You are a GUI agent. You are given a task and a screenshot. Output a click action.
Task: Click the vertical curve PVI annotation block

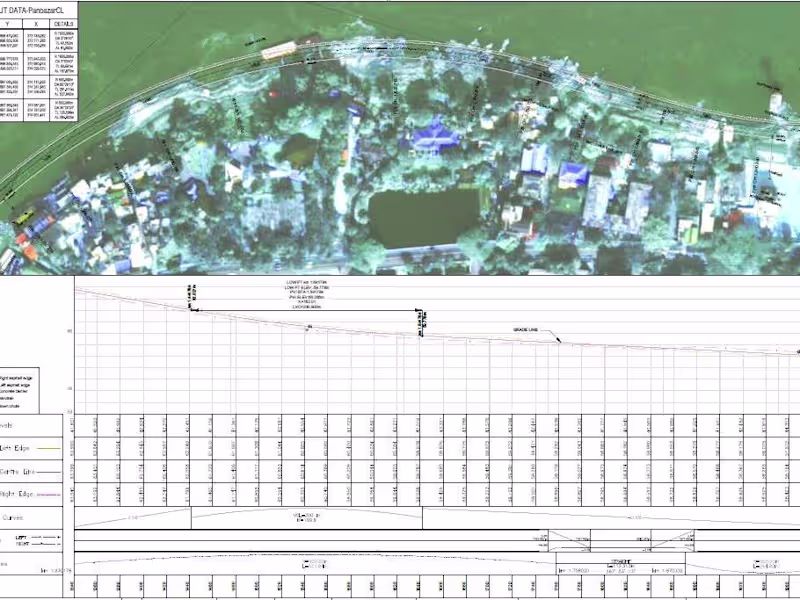tap(305, 293)
